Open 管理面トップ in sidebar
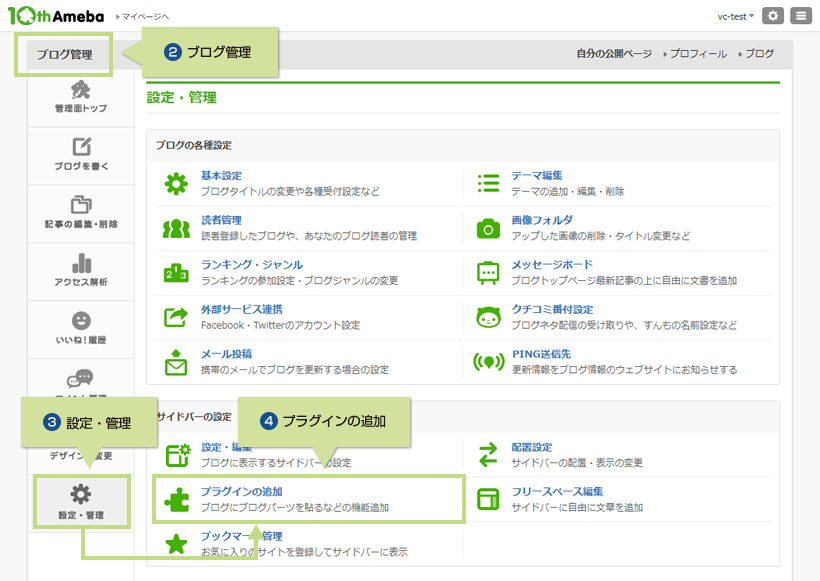820x581 pixels. [x=81, y=98]
